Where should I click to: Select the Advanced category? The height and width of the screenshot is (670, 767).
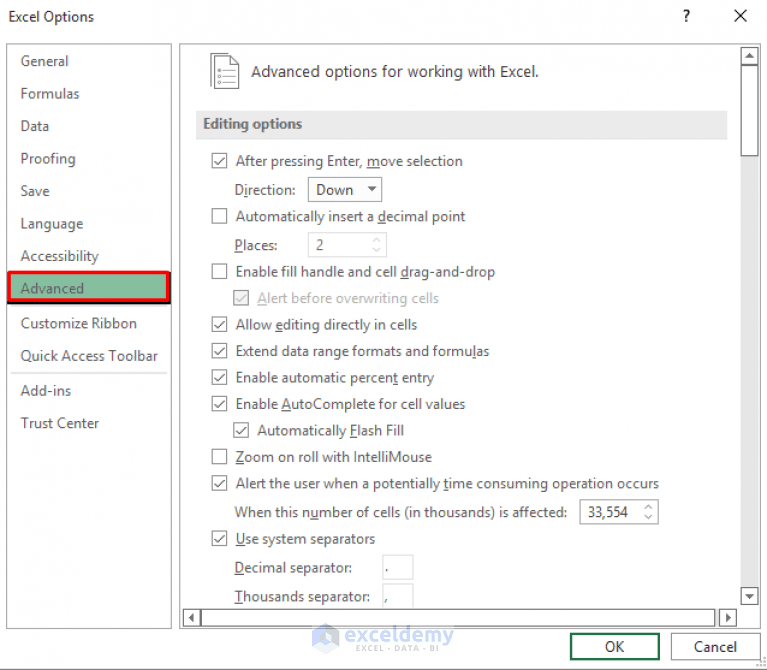tap(89, 288)
